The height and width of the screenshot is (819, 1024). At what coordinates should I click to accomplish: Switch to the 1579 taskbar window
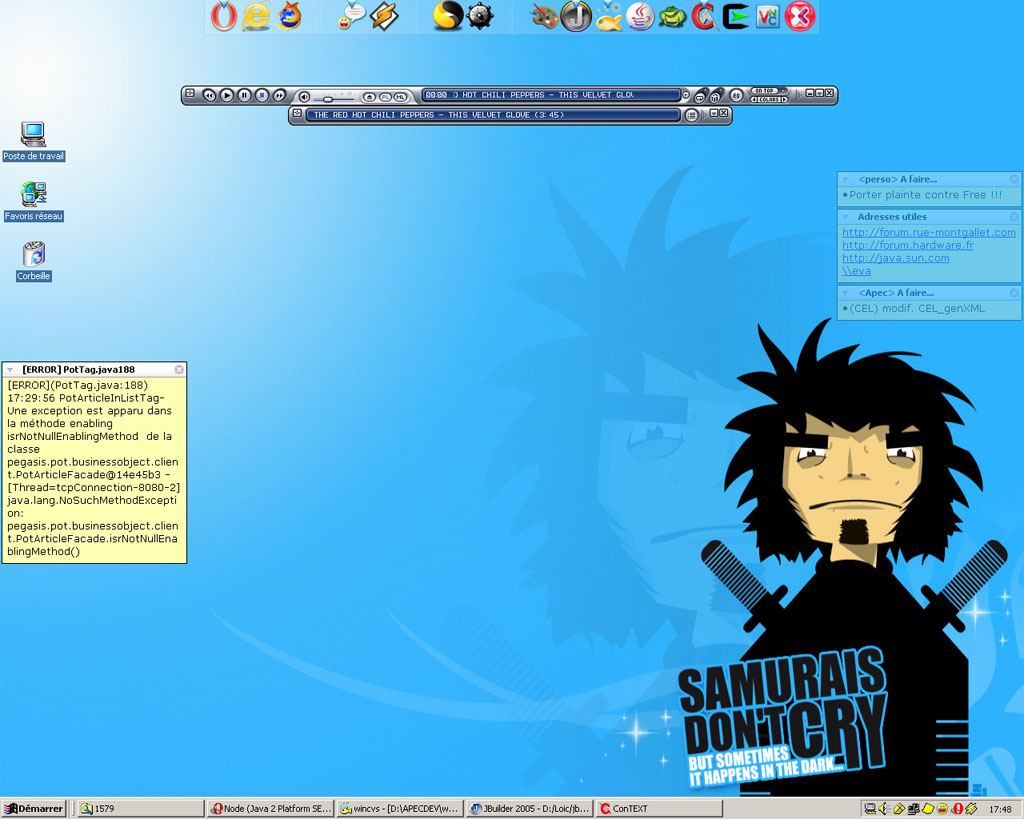[140, 809]
